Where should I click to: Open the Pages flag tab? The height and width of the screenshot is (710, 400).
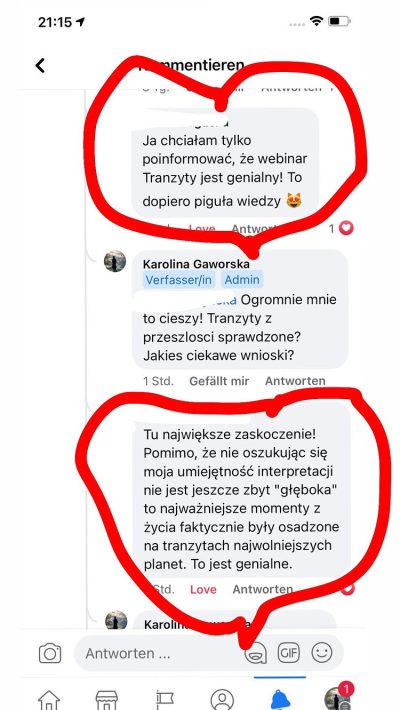click(165, 700)
